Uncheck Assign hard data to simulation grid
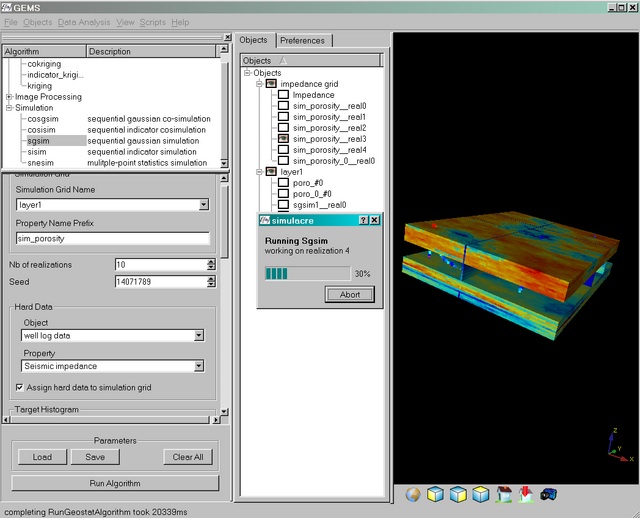640x518 pixels. [x=22, y=387]
